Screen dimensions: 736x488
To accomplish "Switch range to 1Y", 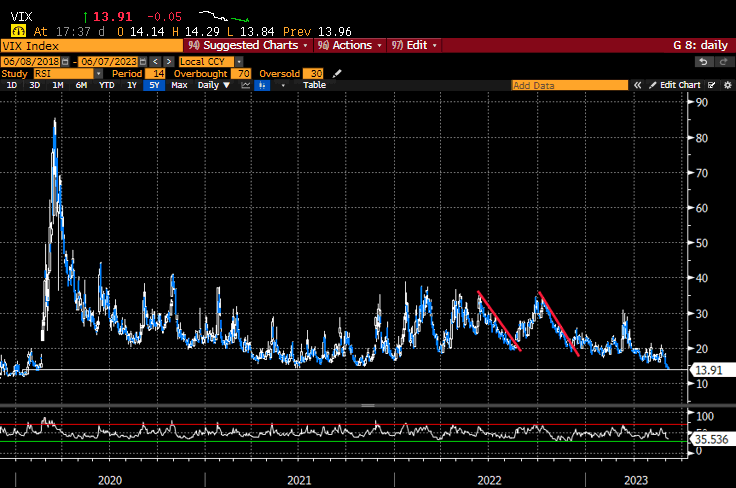I will tap(132, 85).
